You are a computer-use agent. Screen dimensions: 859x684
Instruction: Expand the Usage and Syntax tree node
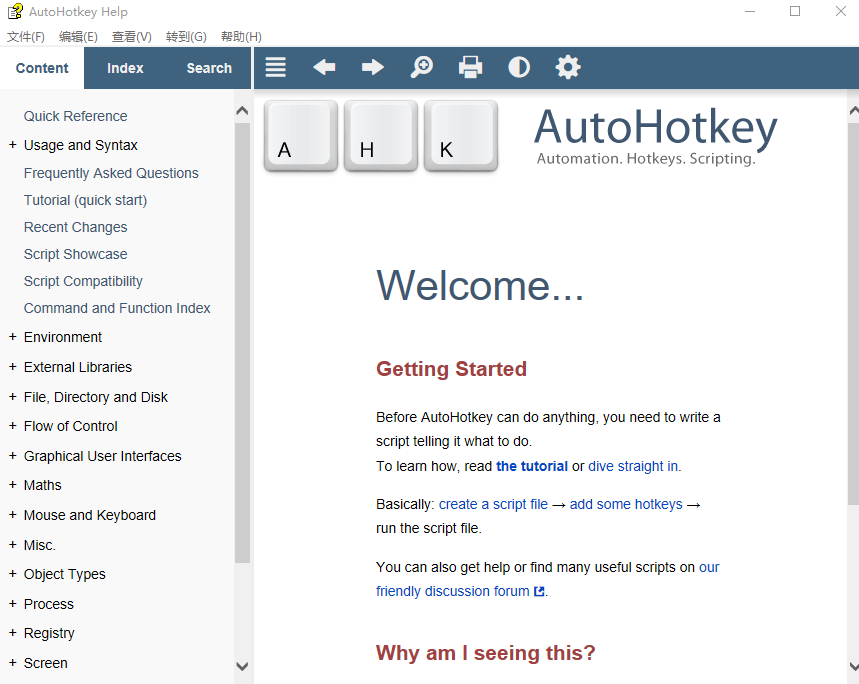(x=13, y=145)
